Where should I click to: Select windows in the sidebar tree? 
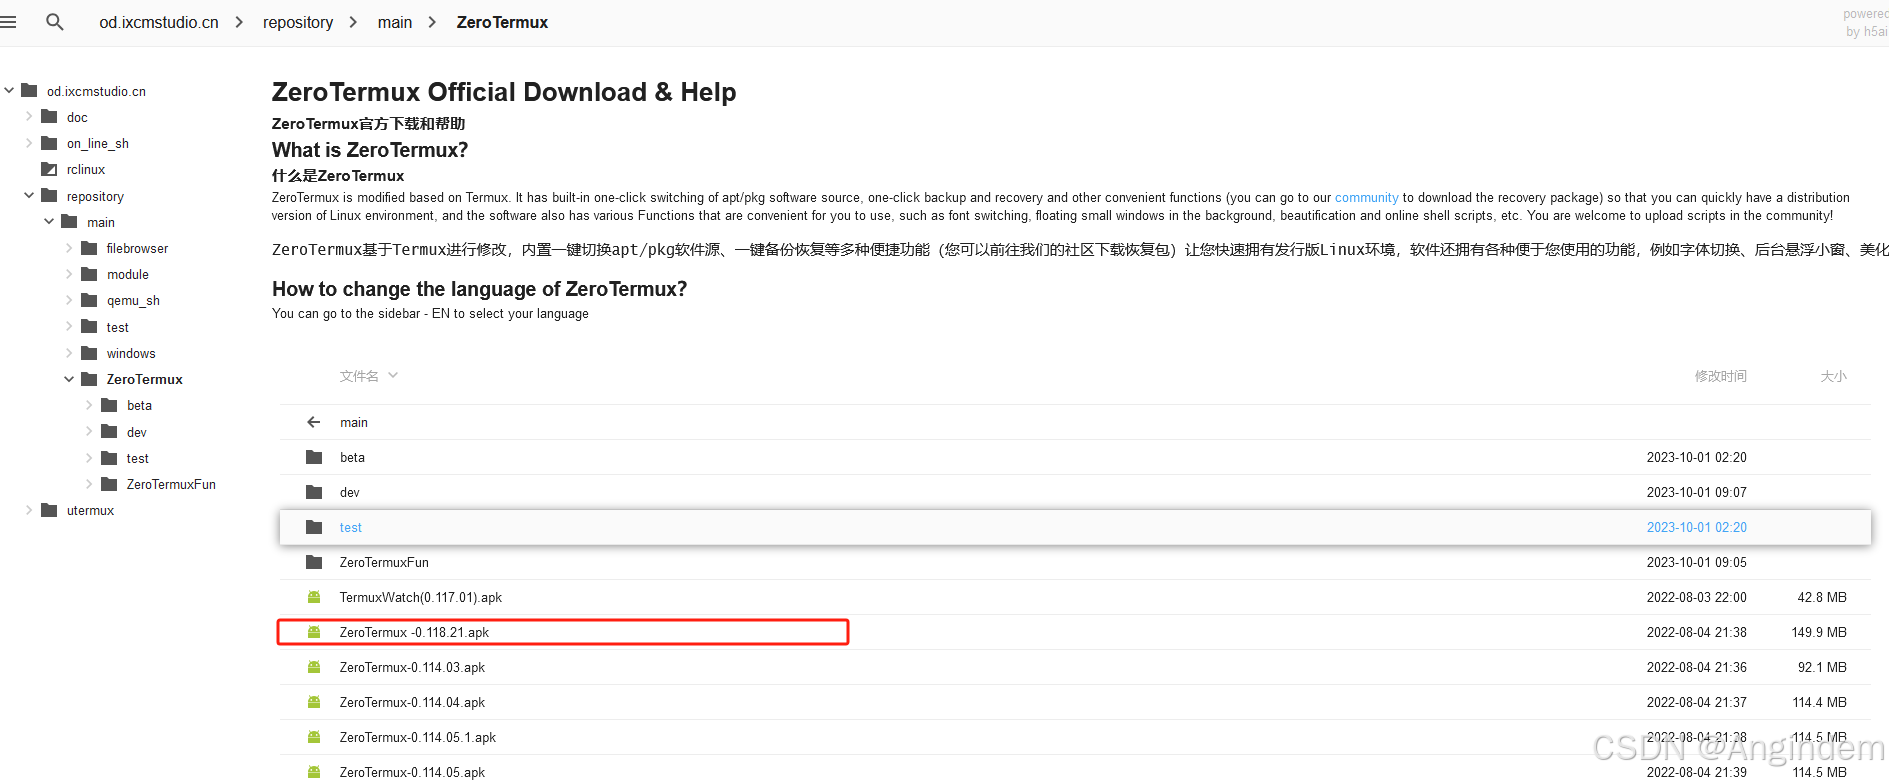coord(131,353)
